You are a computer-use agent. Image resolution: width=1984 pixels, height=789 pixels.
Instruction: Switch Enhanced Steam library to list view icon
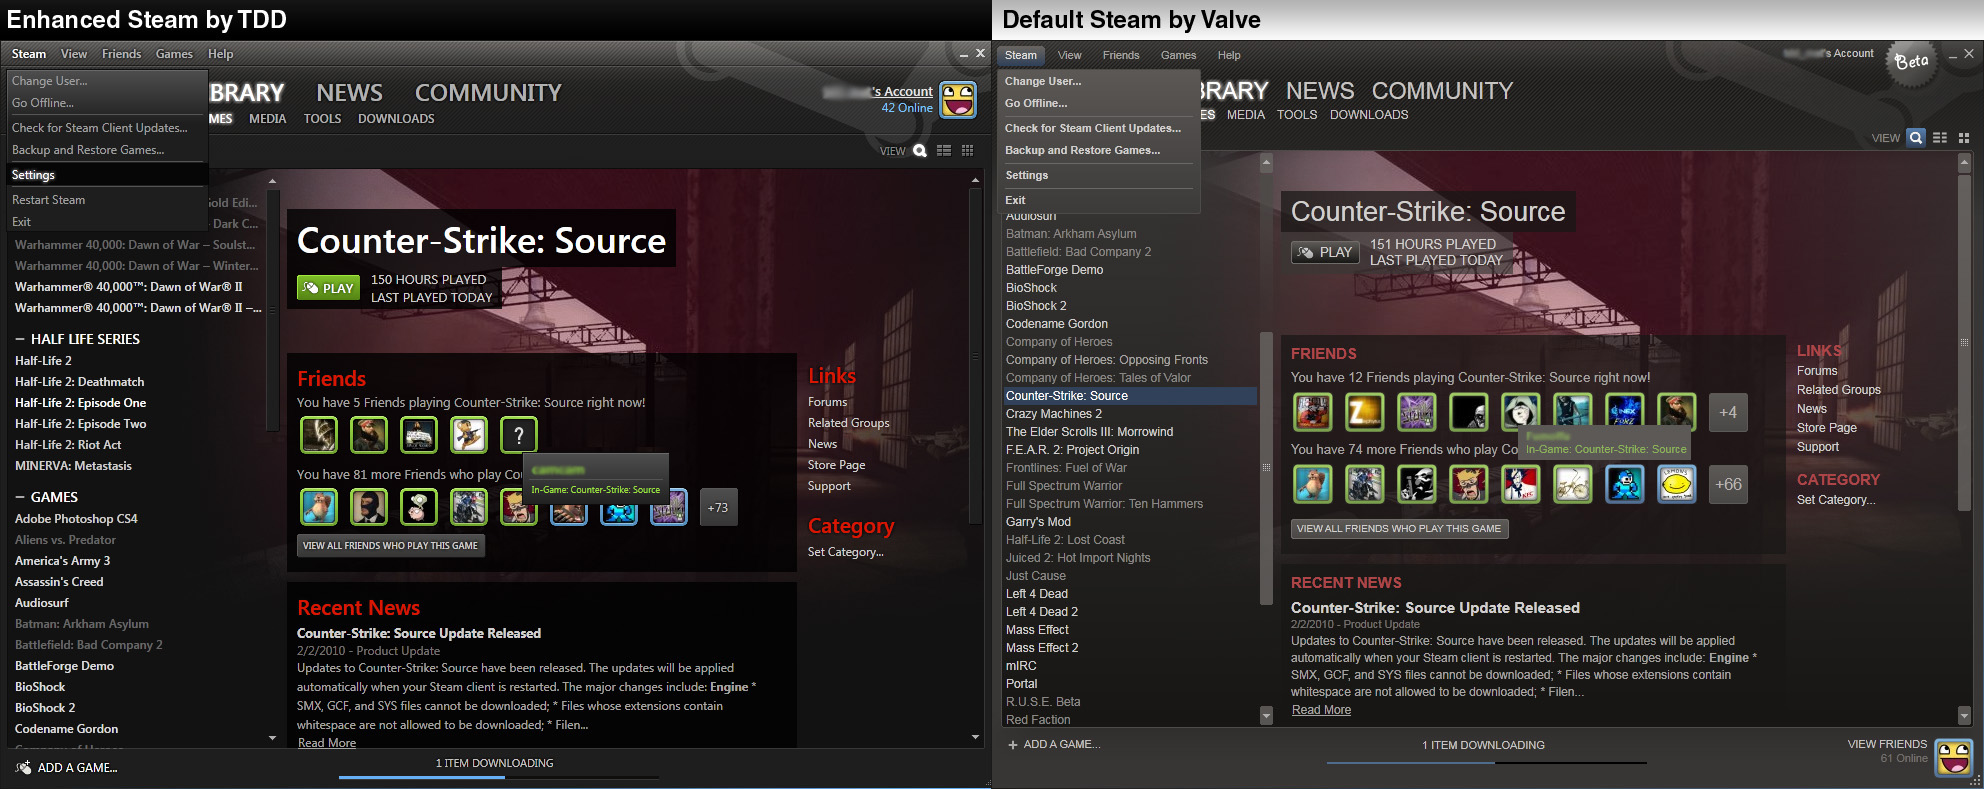944,151
